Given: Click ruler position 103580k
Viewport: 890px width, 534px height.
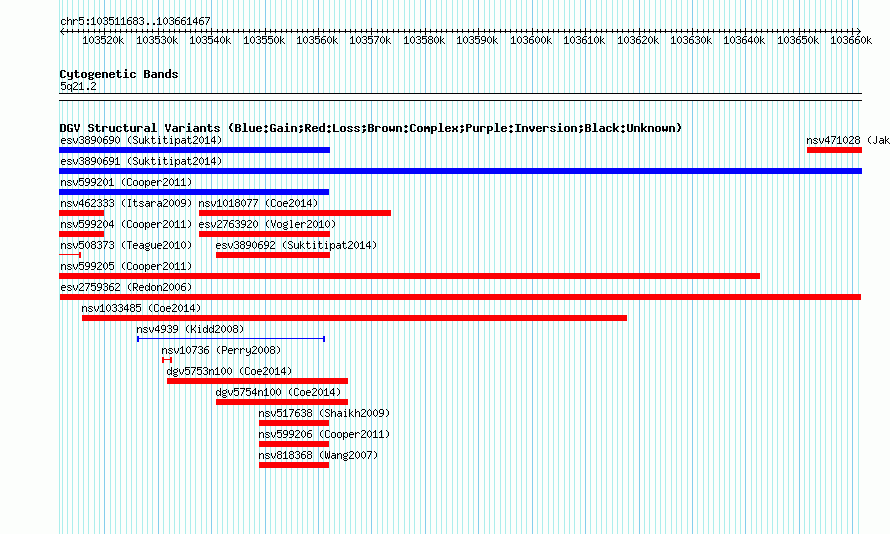Looking at the screenshot, I should click(x=424, y=40).
